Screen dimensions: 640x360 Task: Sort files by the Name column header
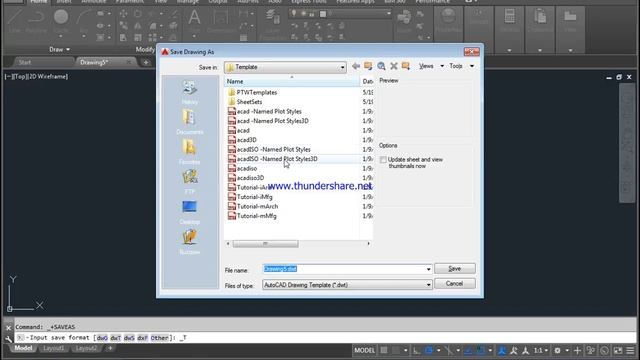click(291, 81)
